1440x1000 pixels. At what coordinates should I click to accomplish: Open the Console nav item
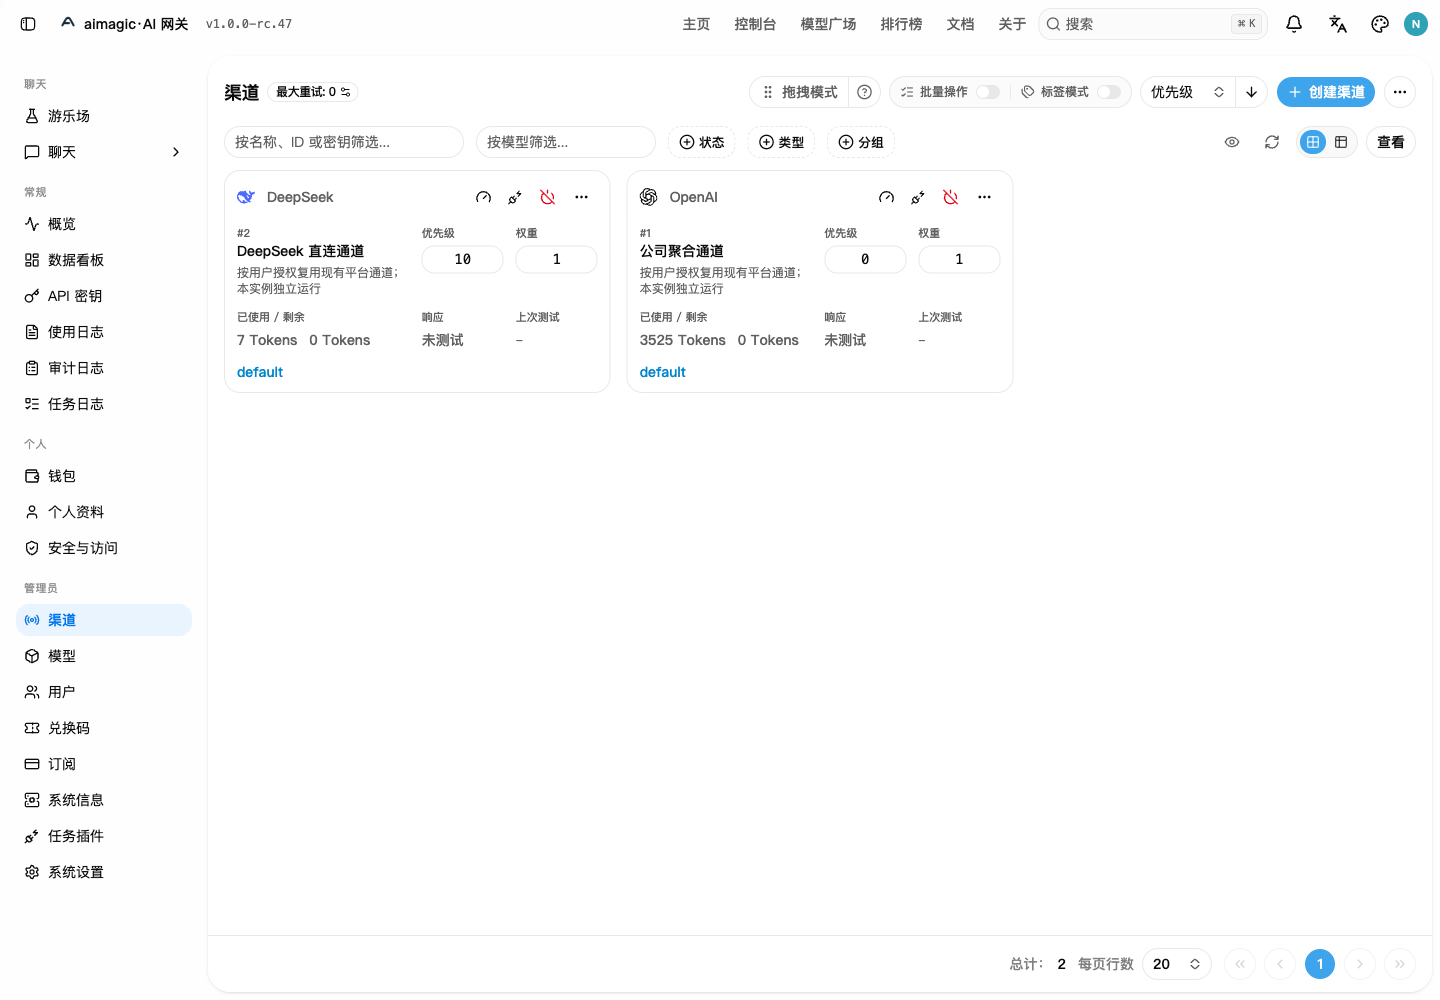755,24
